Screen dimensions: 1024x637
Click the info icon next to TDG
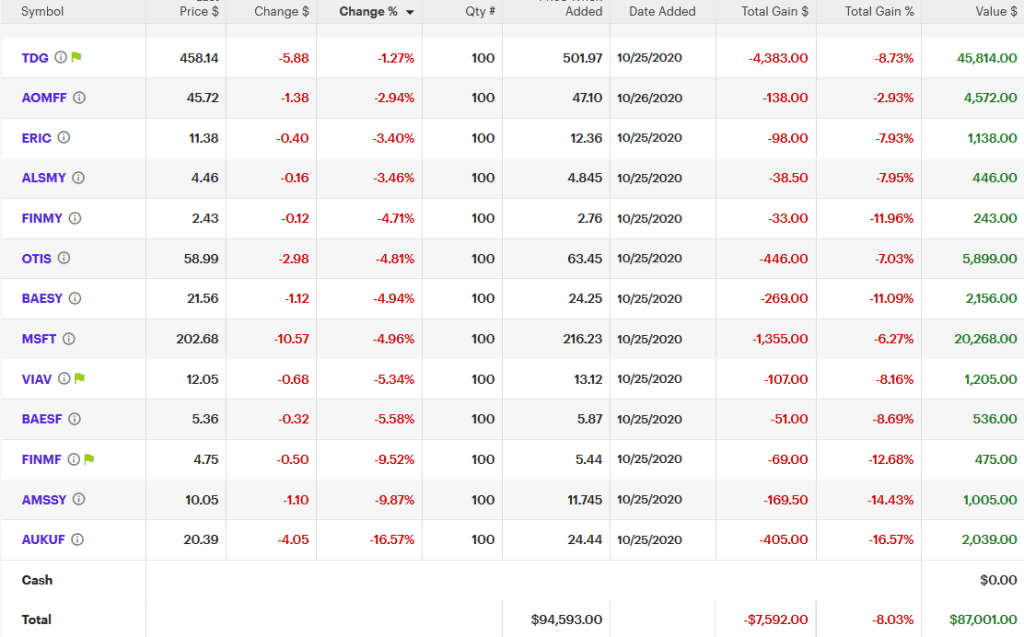click(61, 58)
